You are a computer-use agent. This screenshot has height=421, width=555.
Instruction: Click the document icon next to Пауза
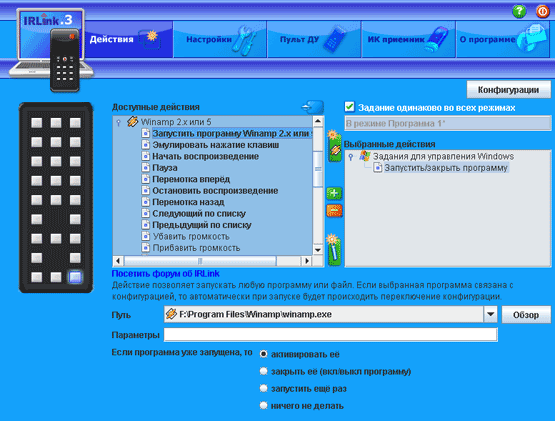pyautogui.click(x=145, y=167)
